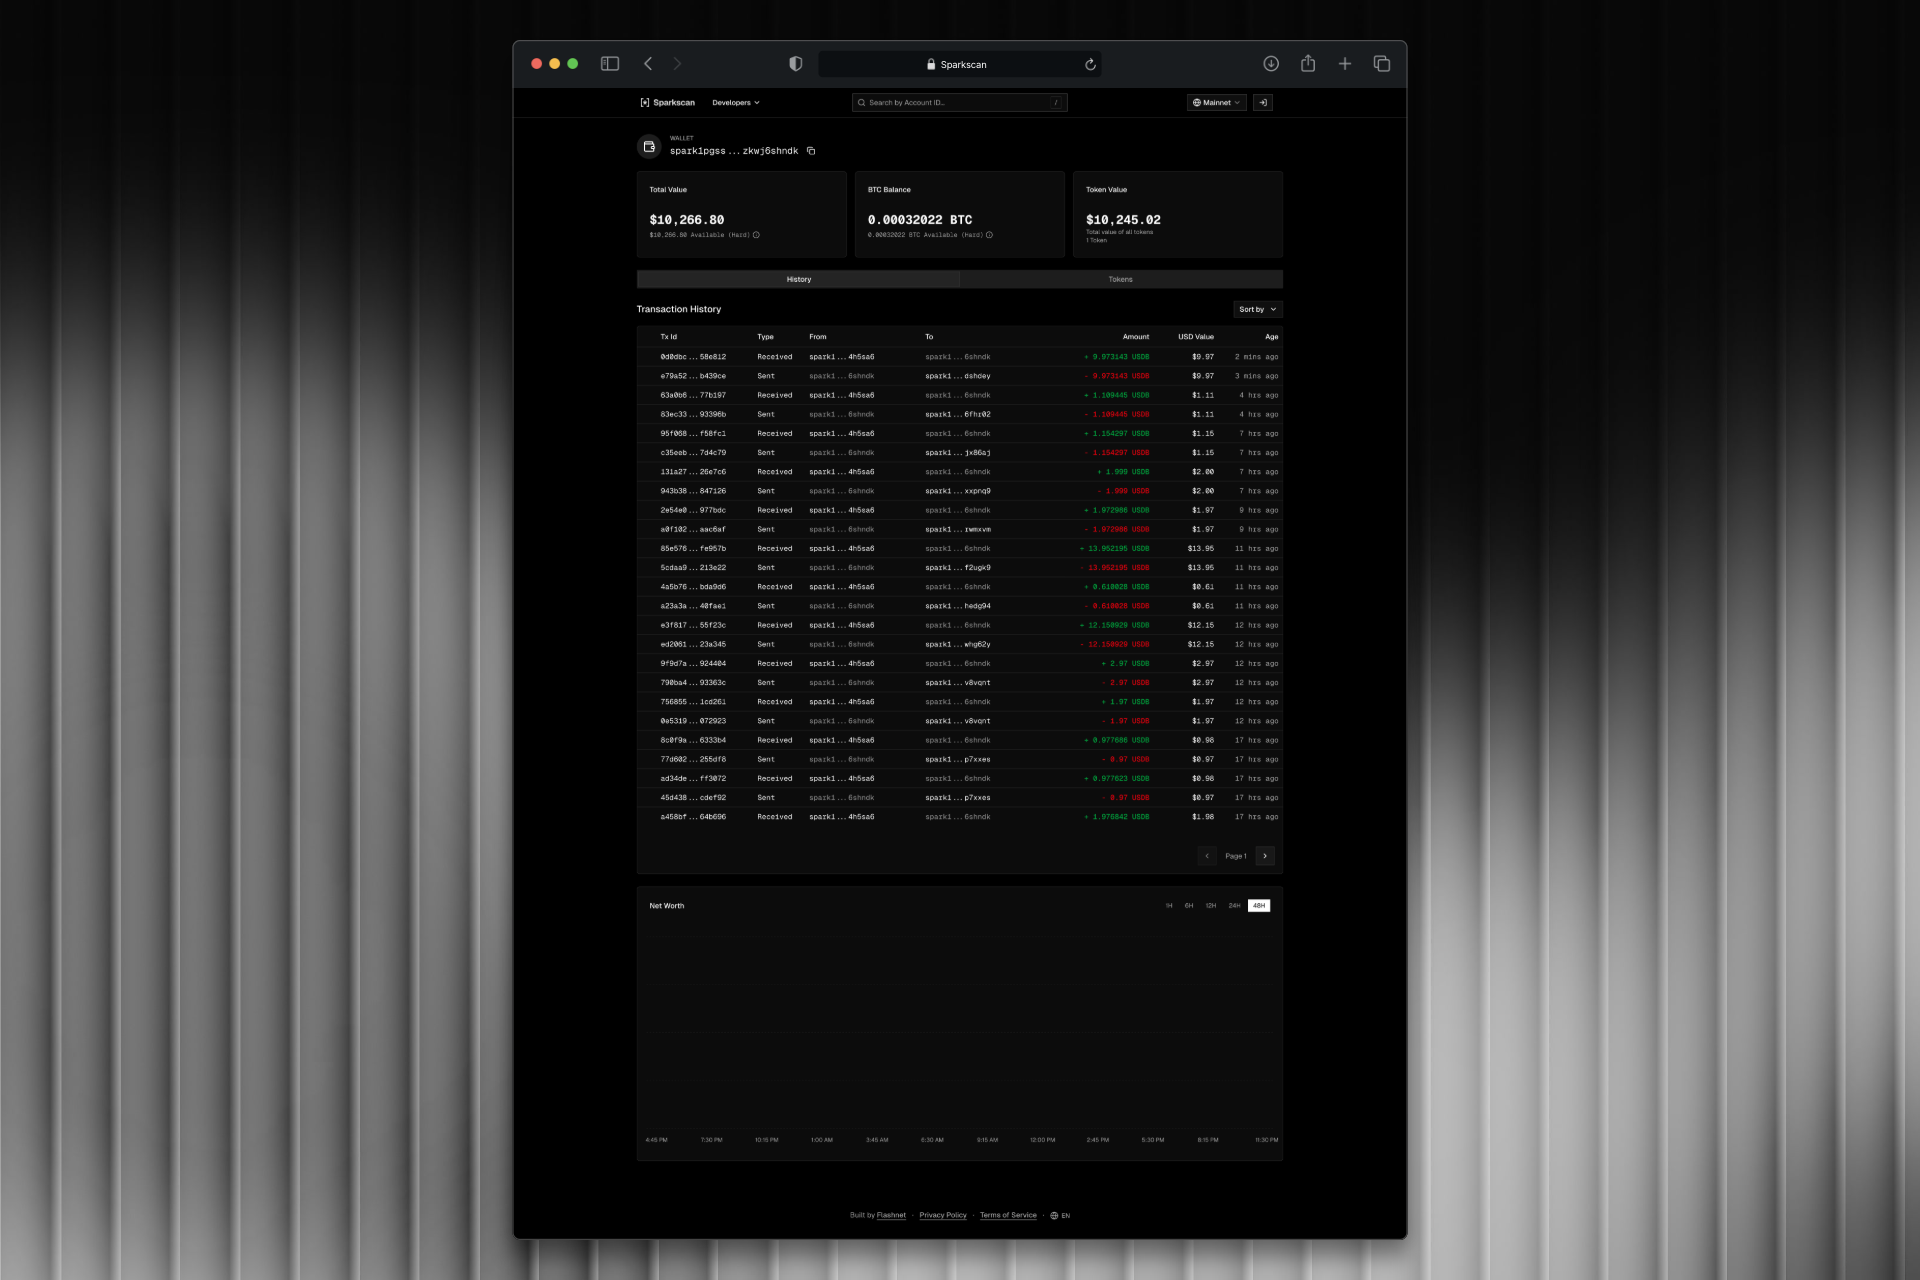Screen dimensions: 1920x1280
Task: Click the info icon beside BTC Balance available
Action: coord(988,235)
